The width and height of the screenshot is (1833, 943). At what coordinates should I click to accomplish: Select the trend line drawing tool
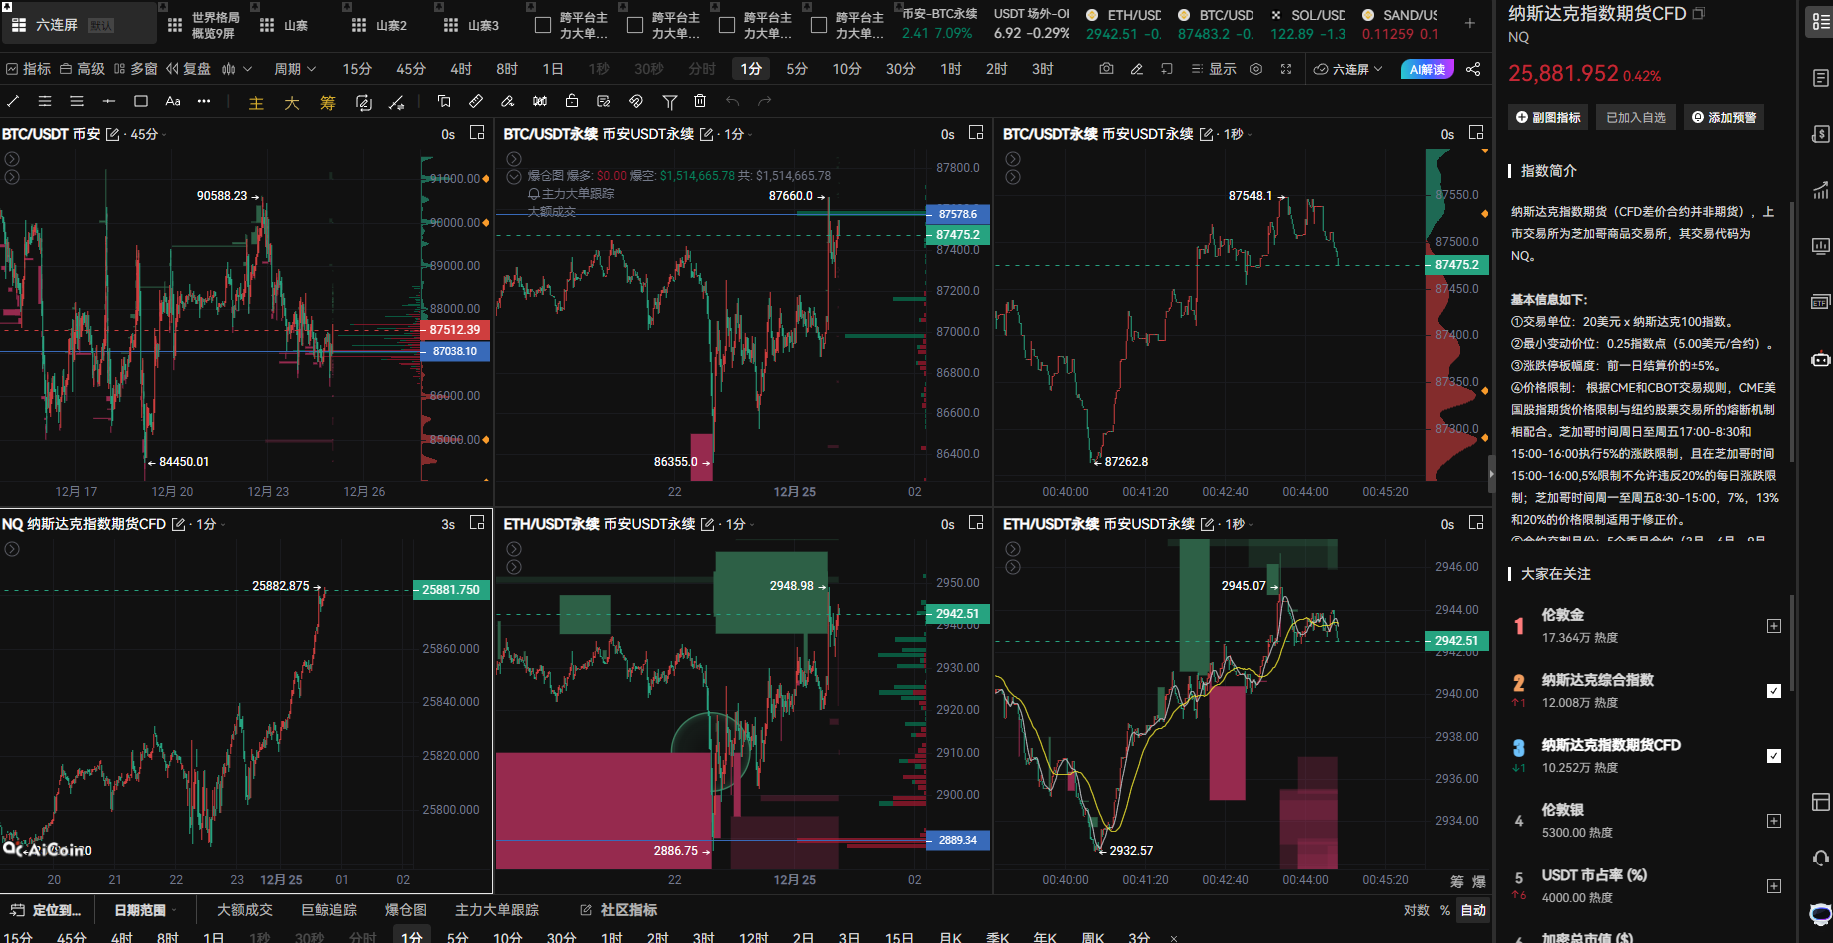click(13, 101)
